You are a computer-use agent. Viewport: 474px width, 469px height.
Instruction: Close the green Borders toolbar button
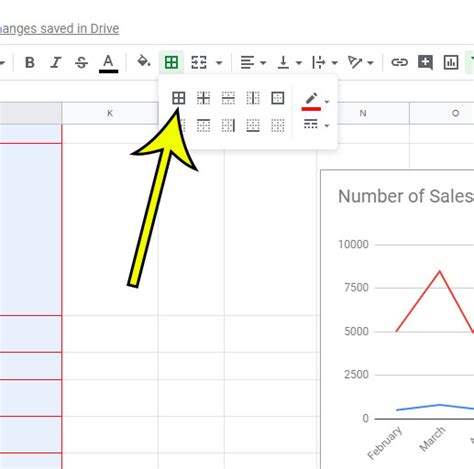point(171,62)
